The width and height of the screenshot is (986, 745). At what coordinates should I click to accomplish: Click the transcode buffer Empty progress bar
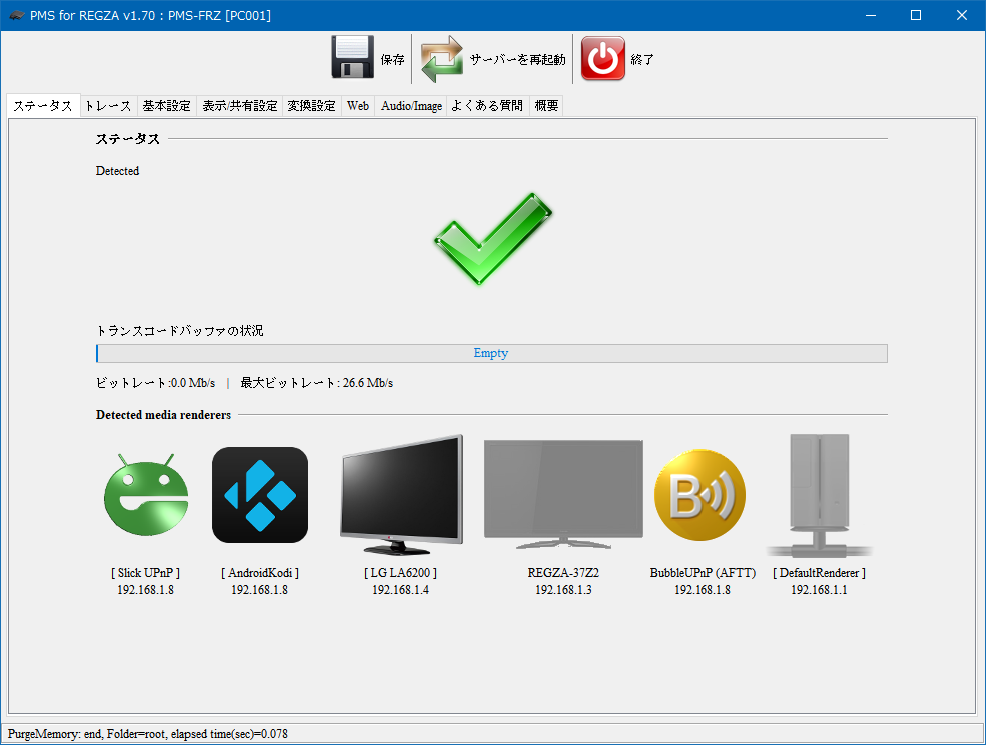491,353
